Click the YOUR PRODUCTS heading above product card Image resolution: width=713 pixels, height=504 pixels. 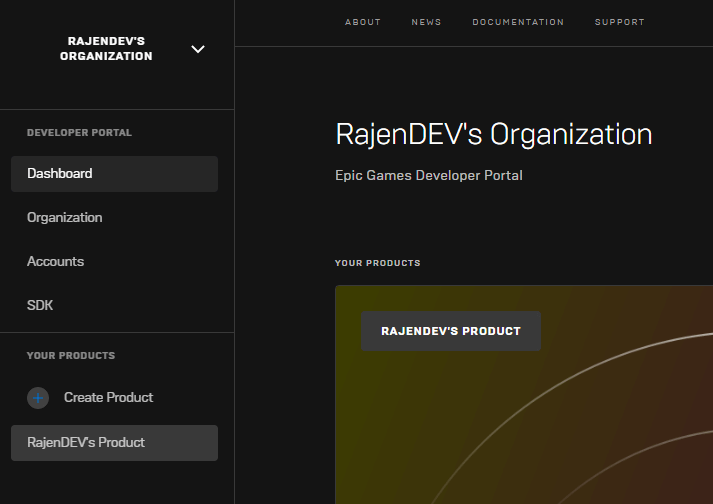click(x=377, y=263)
